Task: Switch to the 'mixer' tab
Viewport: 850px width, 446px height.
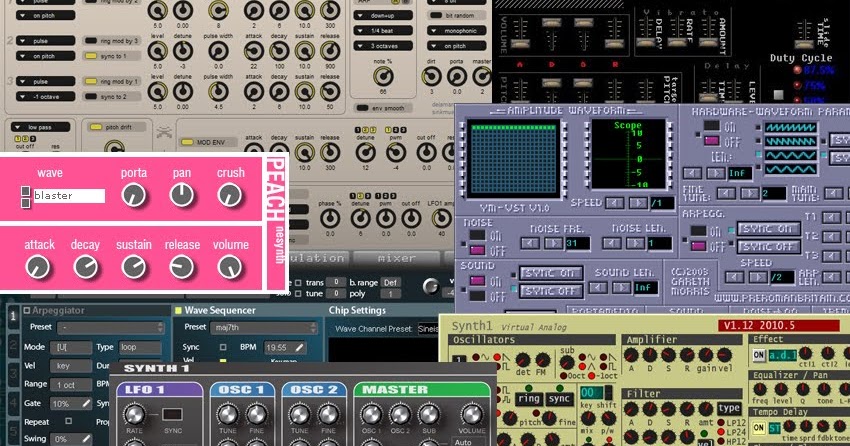Action: click(396, 258)
